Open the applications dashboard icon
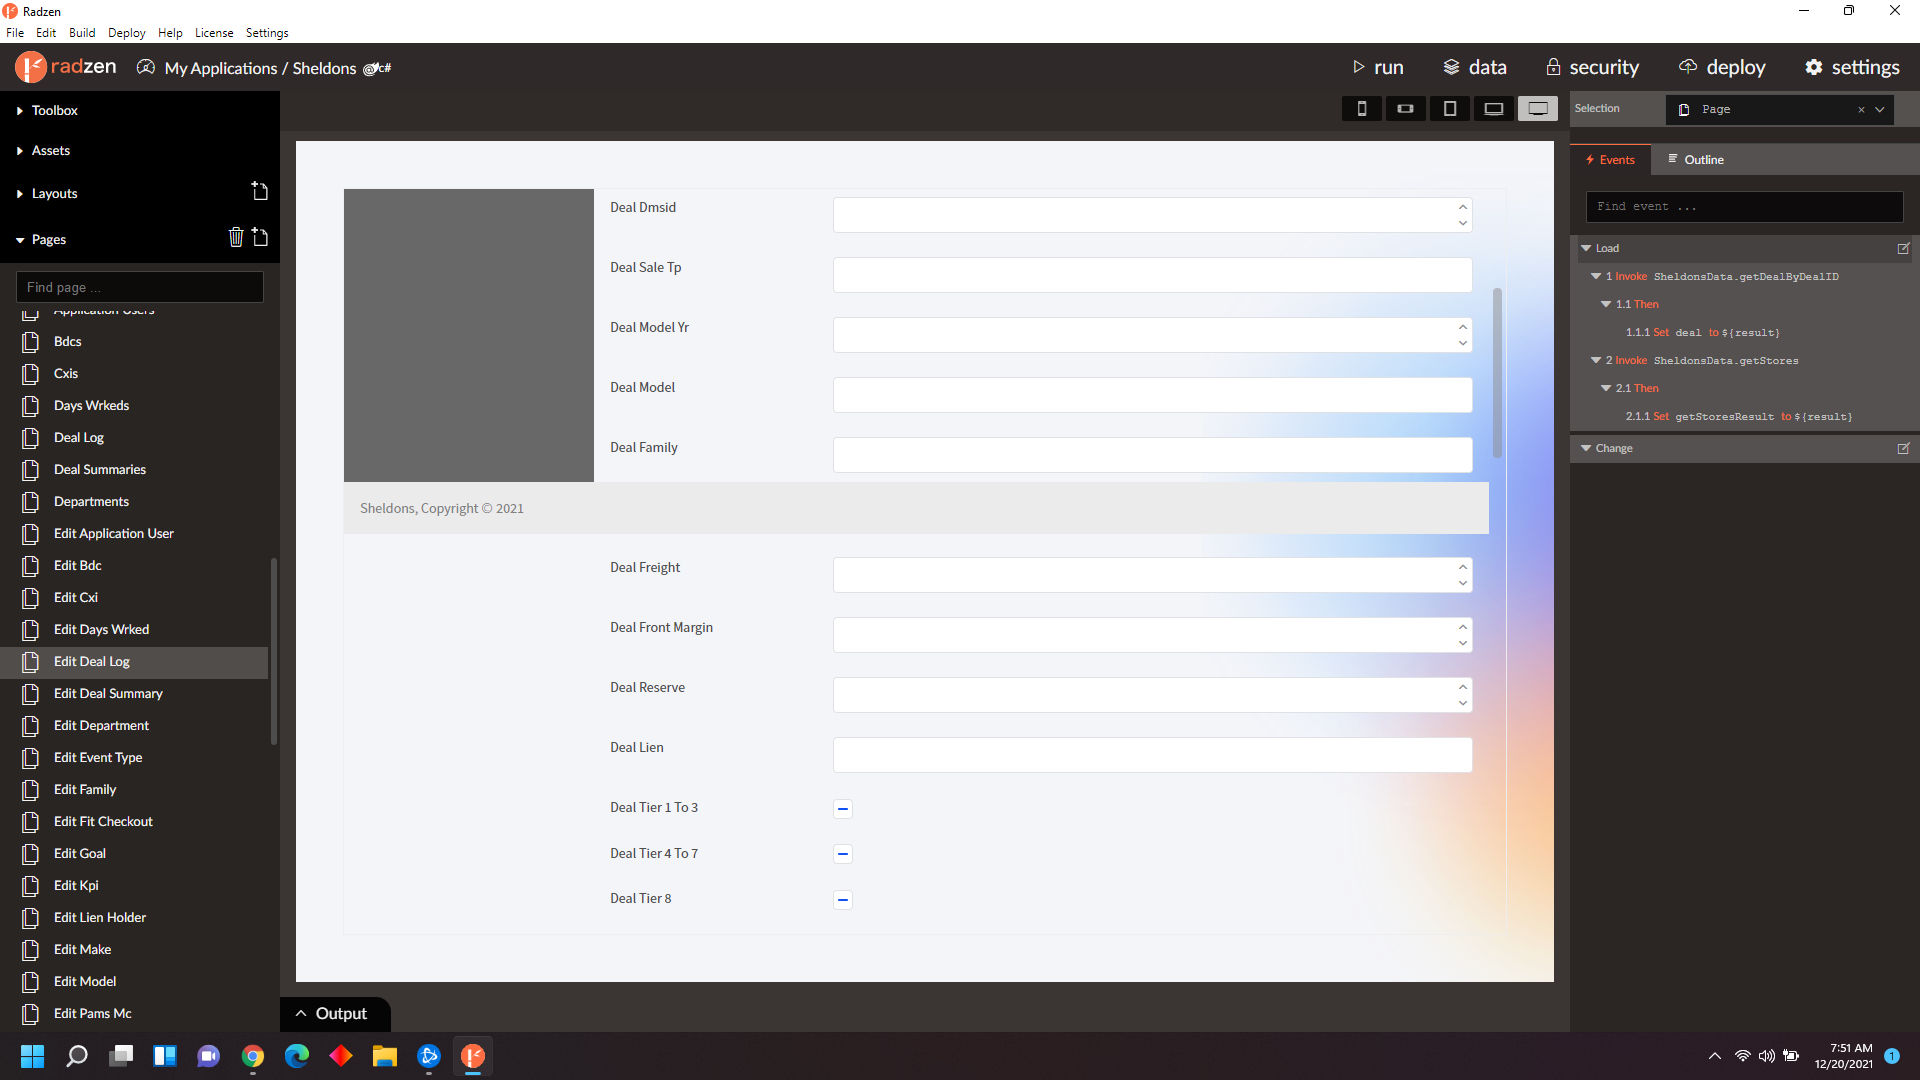Screen dimensions: 1920x1080 pos(146,67)
